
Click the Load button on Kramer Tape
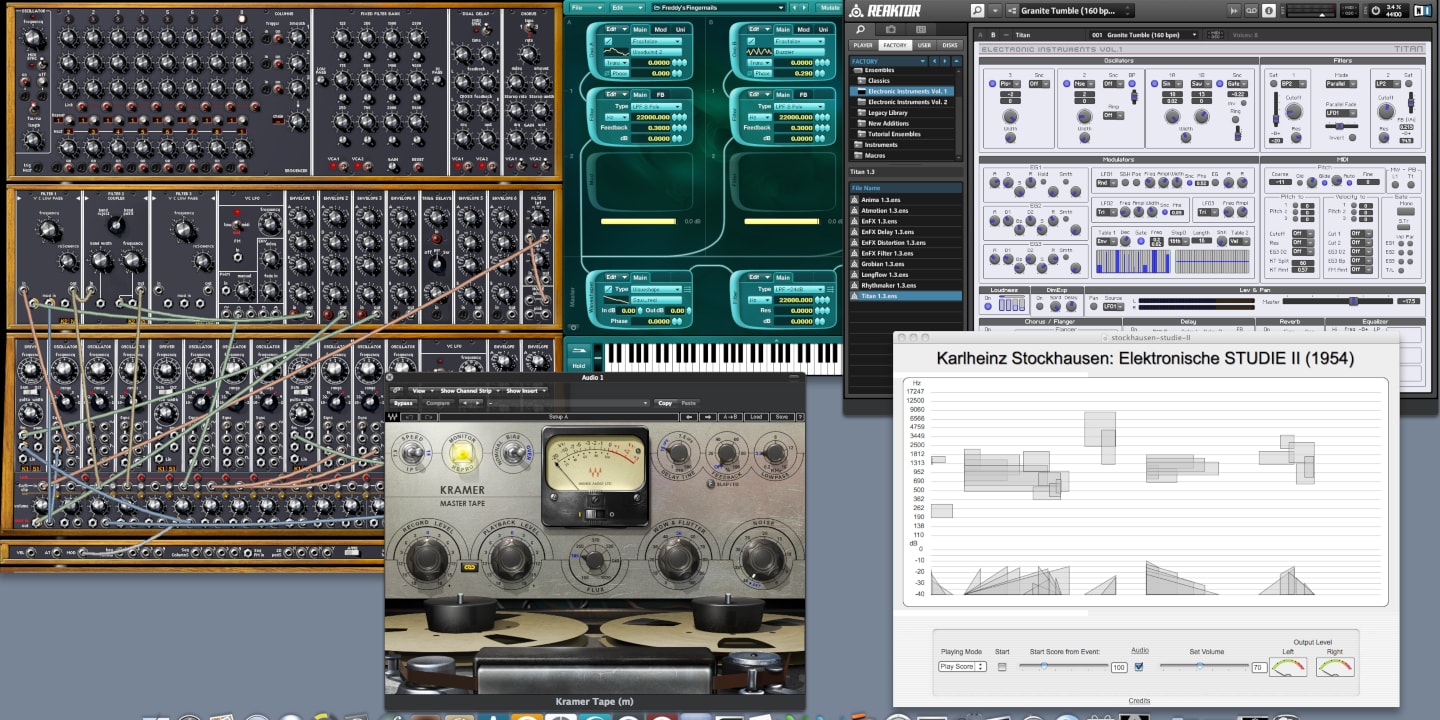[x=756, y=417]
